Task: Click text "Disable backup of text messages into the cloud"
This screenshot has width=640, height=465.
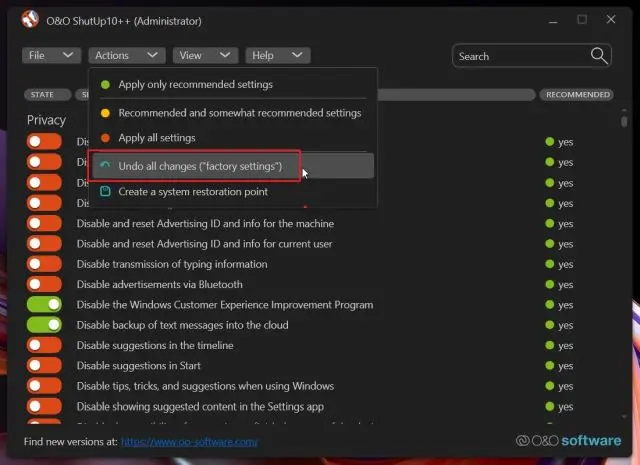Action: 182,325
